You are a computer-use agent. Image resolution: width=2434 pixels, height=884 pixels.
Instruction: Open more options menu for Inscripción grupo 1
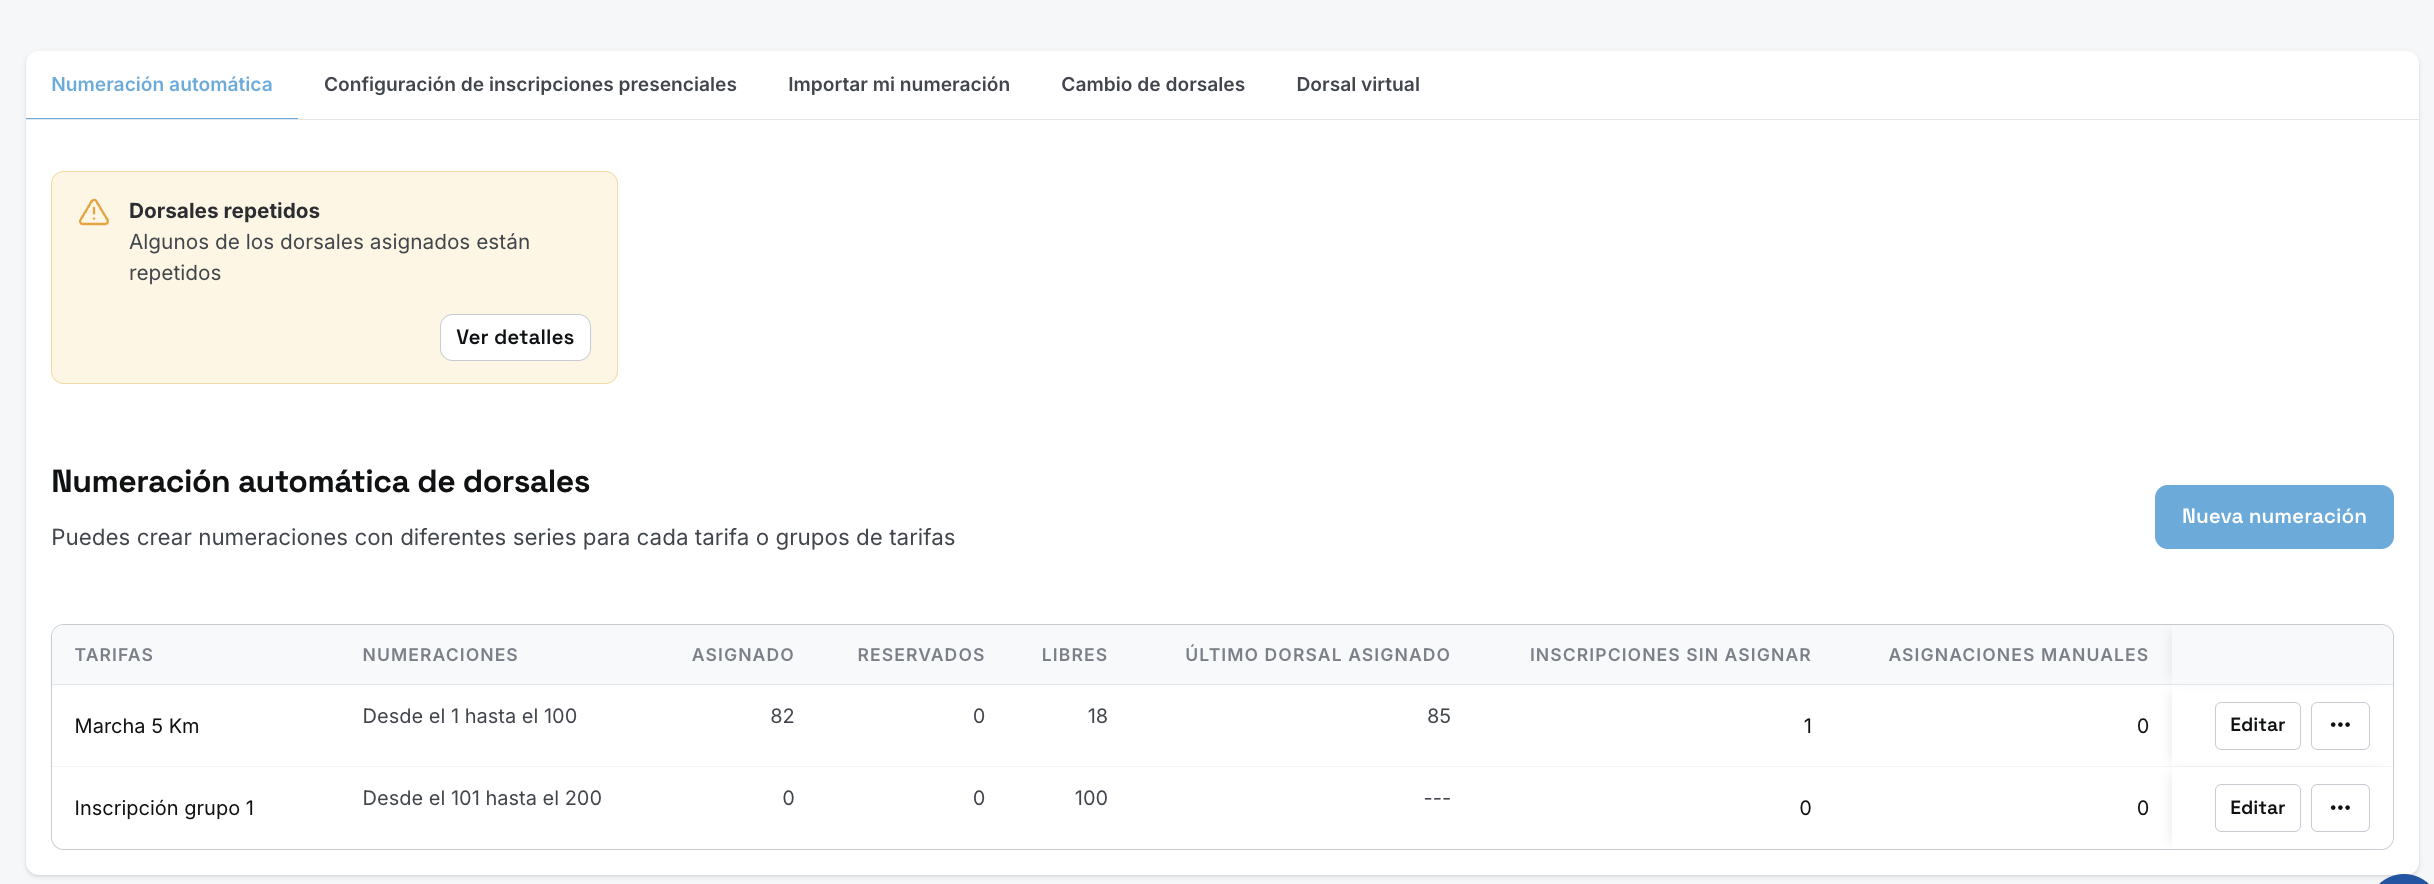pyautogui.click(x=2340, y=808)
